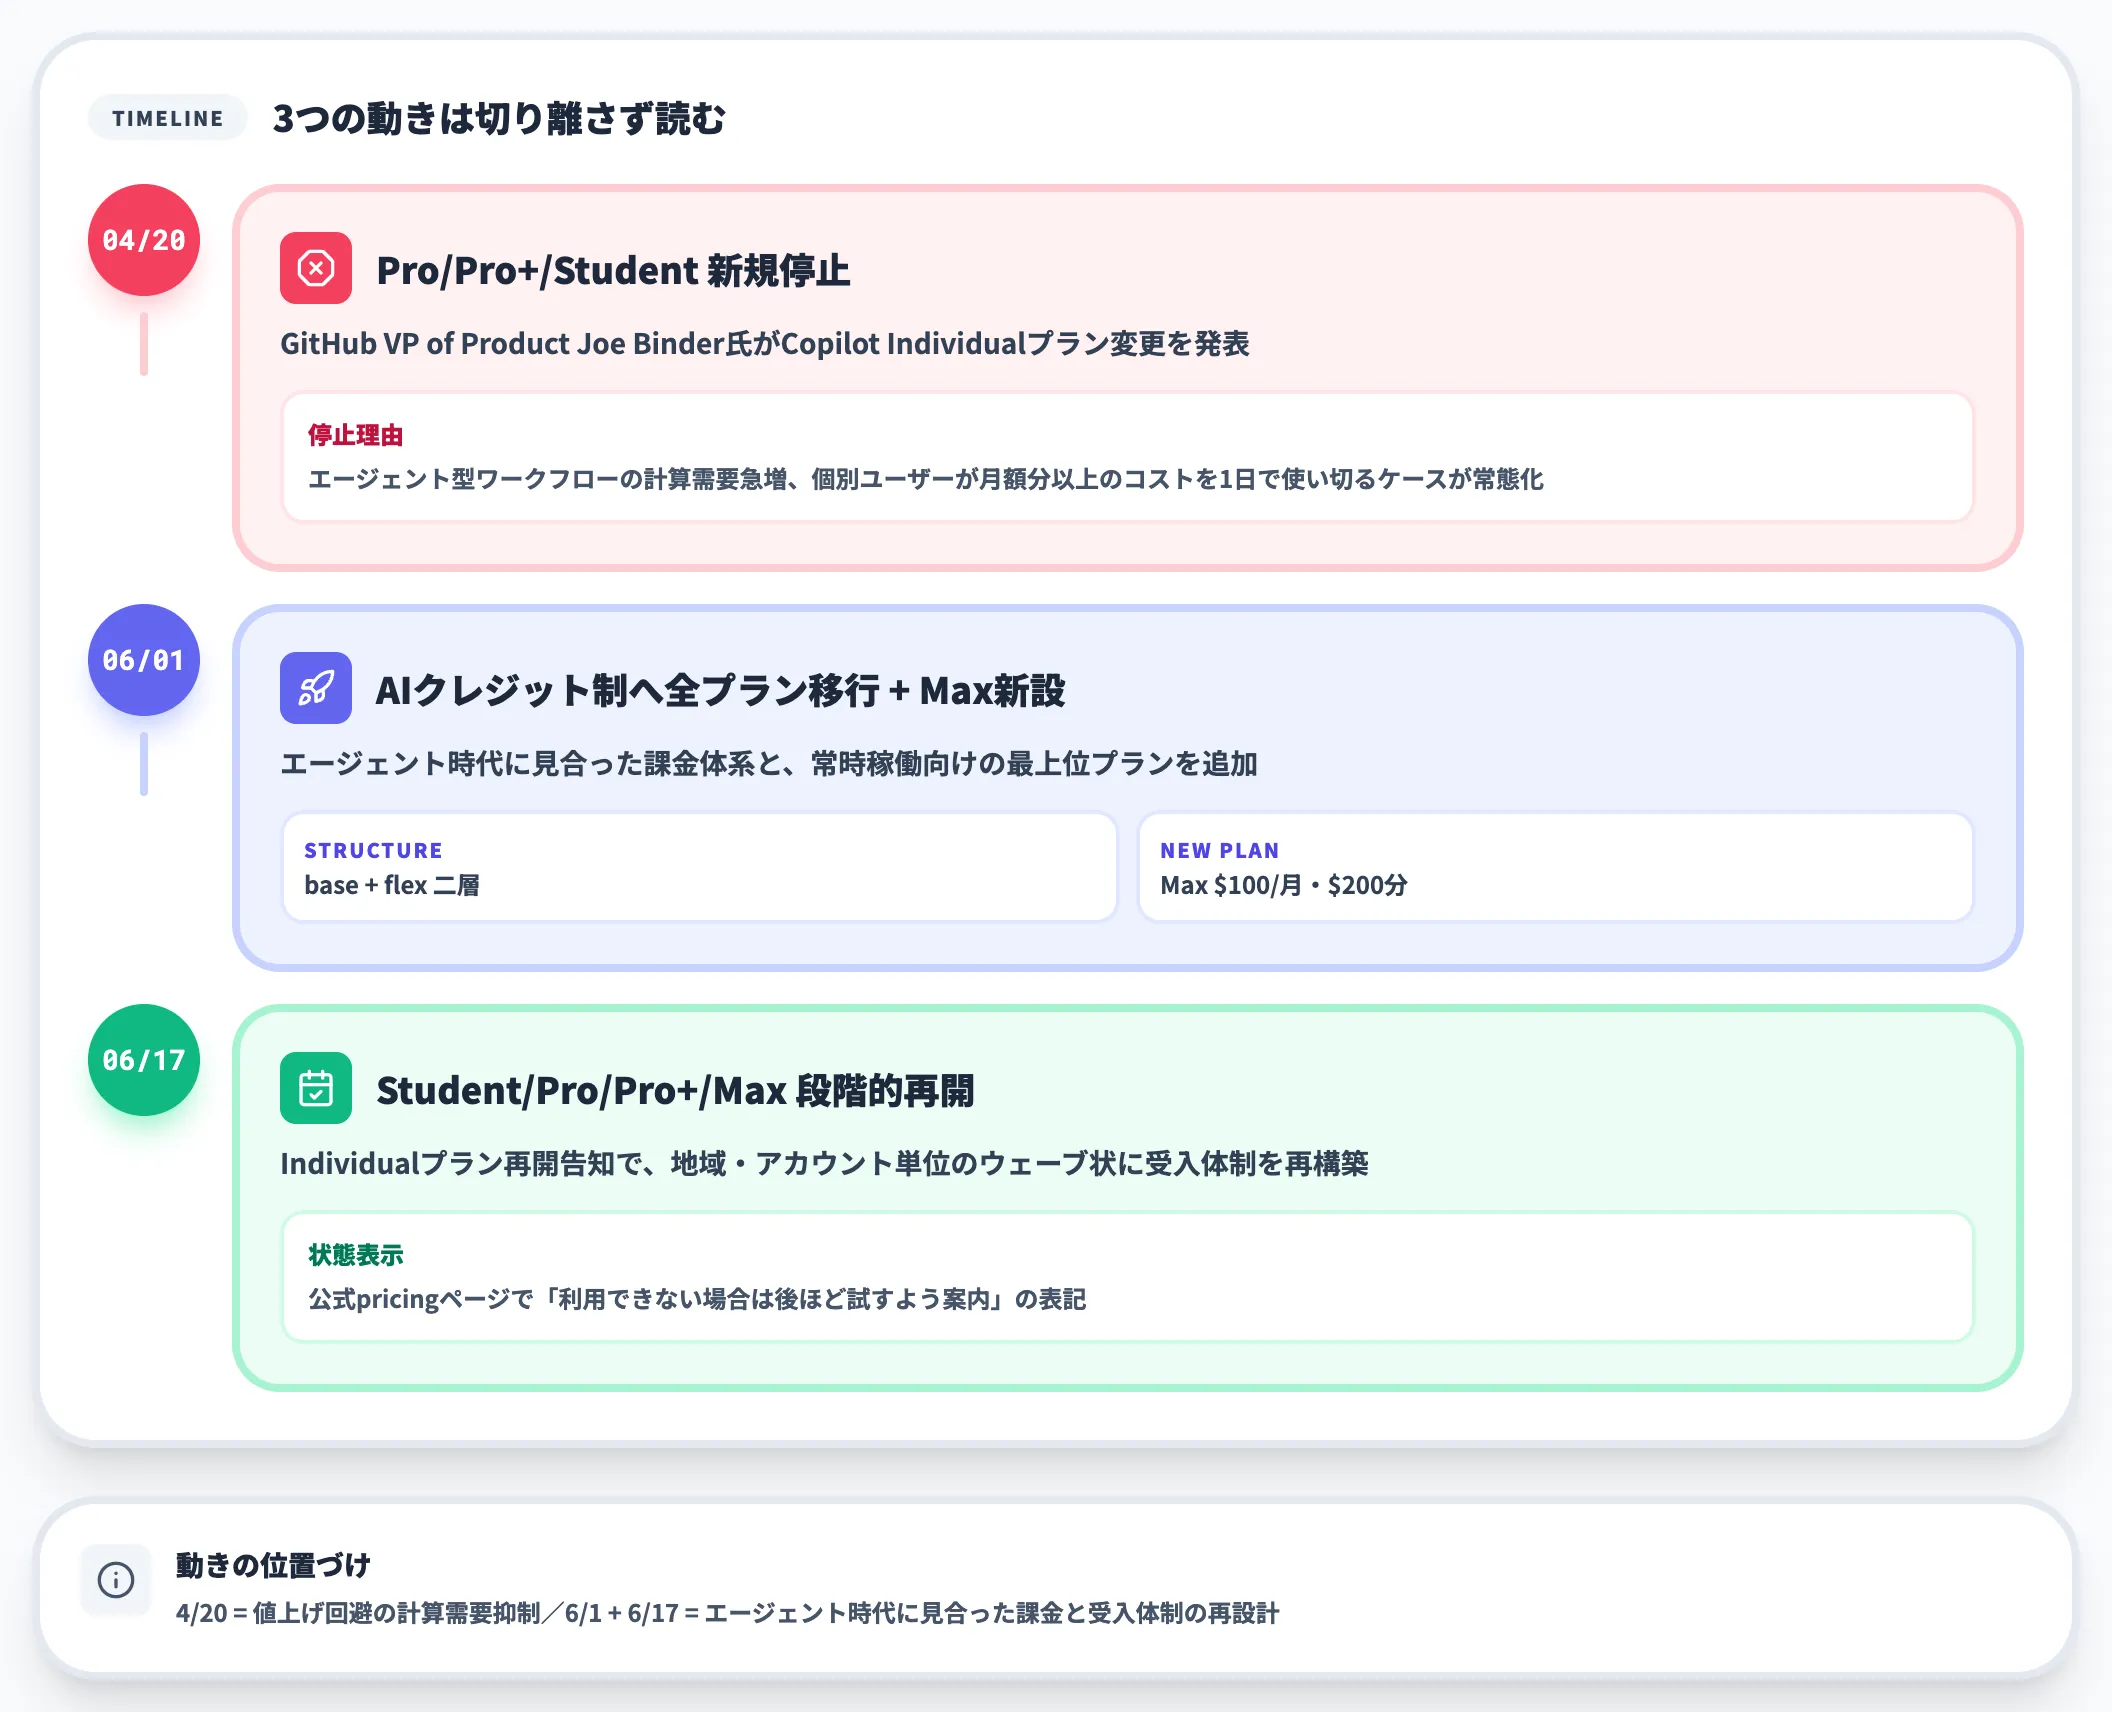Click the heading 3つの動きは切り離さず読む
2112x1712 pixels.
tap(499, 118)
